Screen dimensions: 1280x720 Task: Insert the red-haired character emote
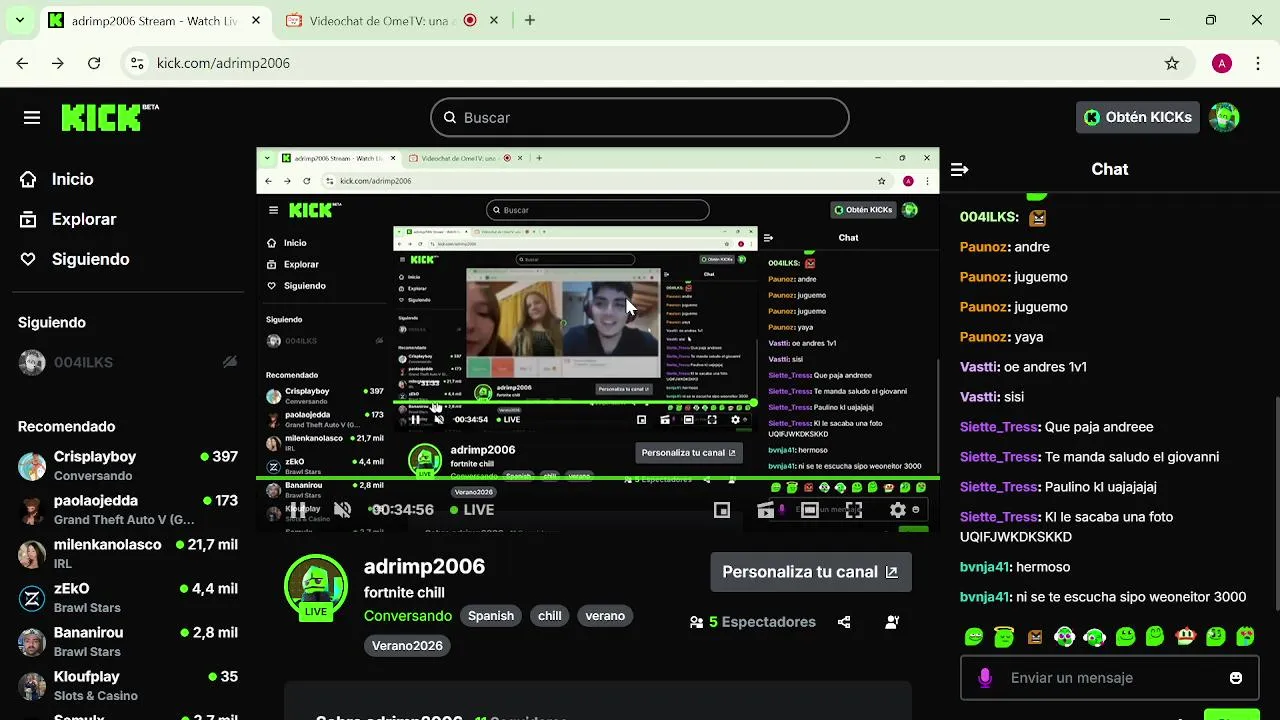point(1186,636)
